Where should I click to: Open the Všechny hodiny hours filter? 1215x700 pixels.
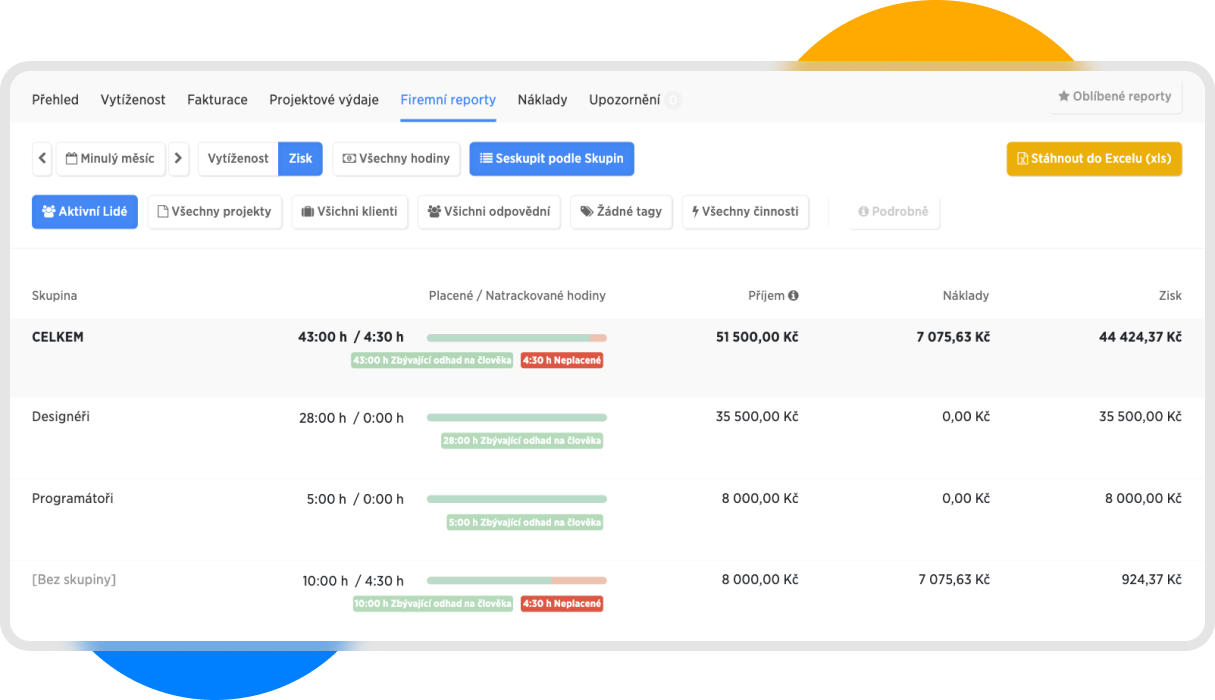(395, 158)
